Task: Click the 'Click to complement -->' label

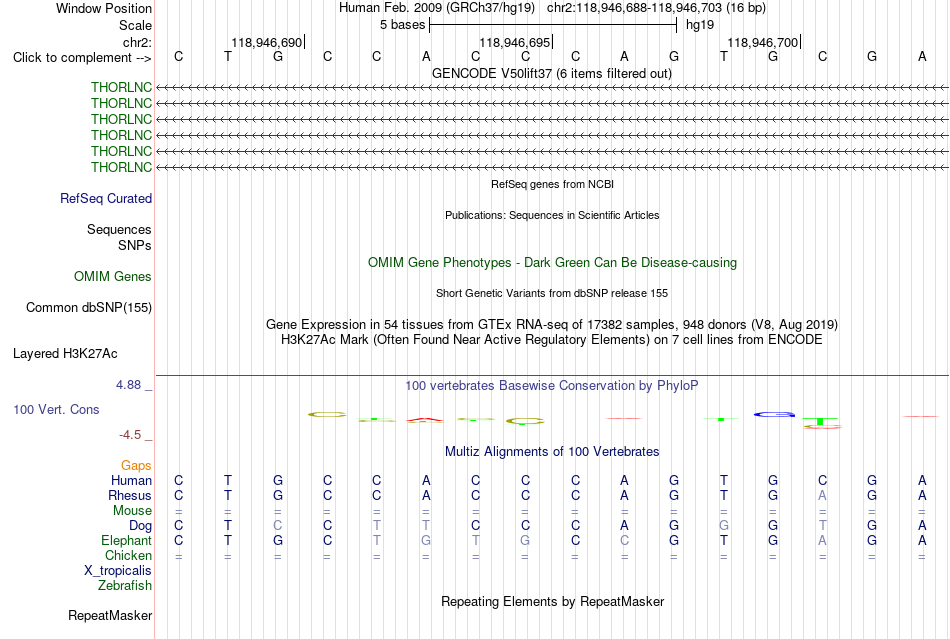Action: 82,58
